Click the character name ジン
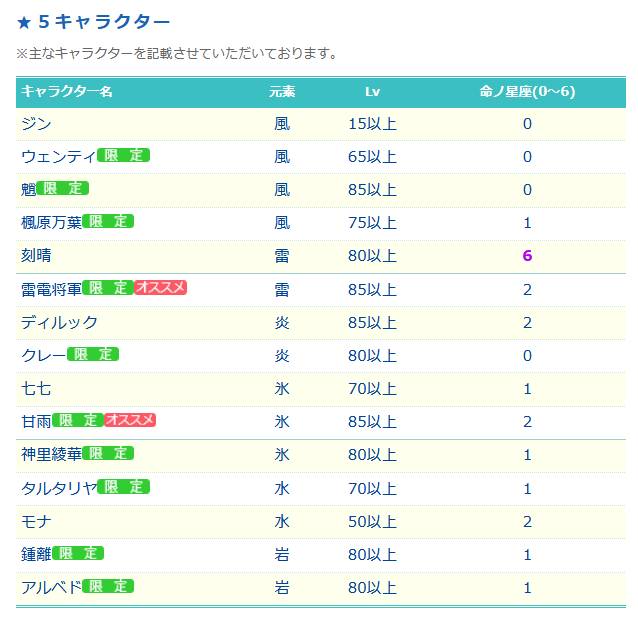 36,124
